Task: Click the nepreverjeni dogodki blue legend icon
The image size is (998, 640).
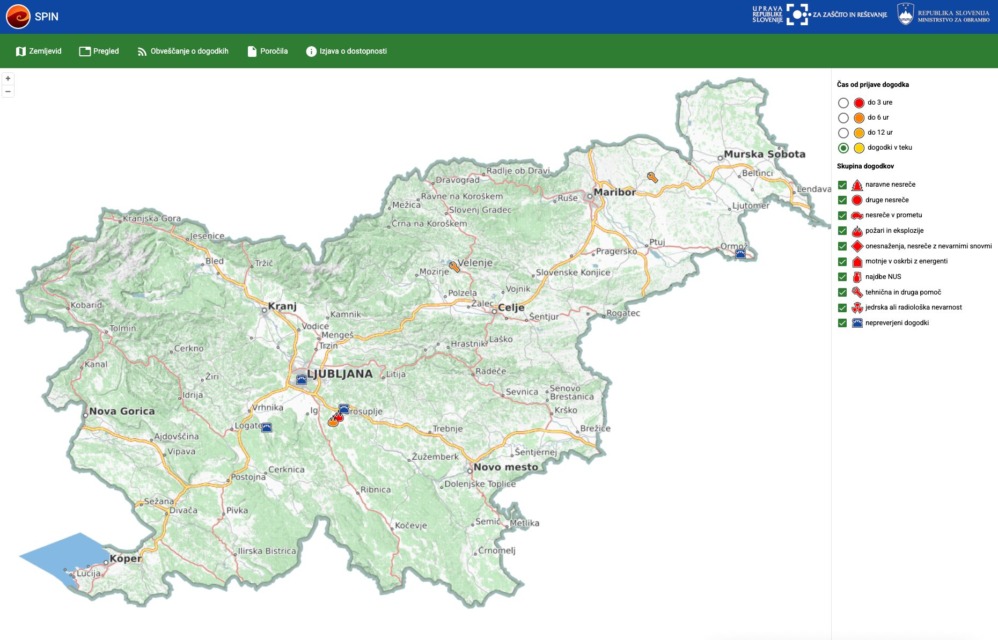Action: point(857,323)
